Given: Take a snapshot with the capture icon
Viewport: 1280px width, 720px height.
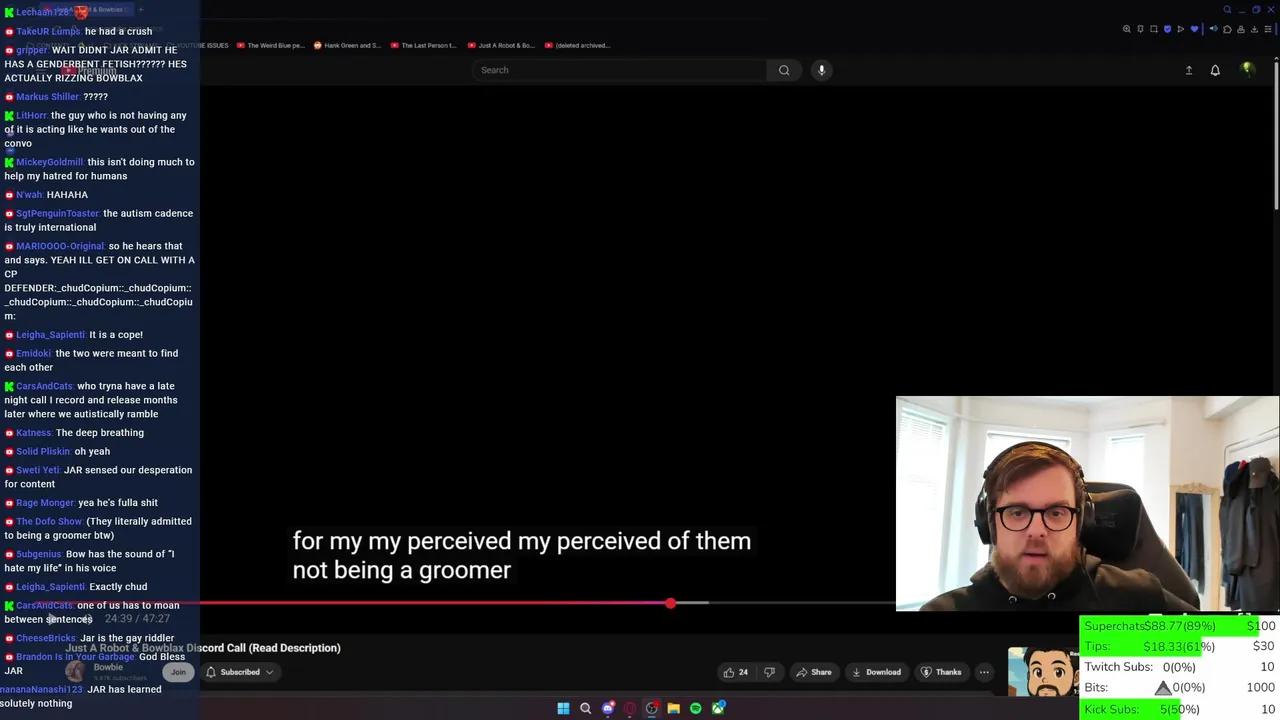Looking at the screenshot, I should [x=1154, y=29].
